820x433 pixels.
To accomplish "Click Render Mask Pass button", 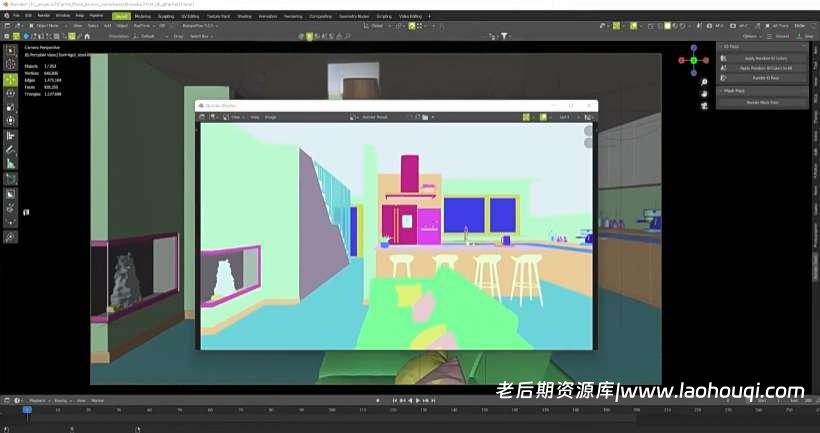I will pyautogui.click(x=762, y=102).
